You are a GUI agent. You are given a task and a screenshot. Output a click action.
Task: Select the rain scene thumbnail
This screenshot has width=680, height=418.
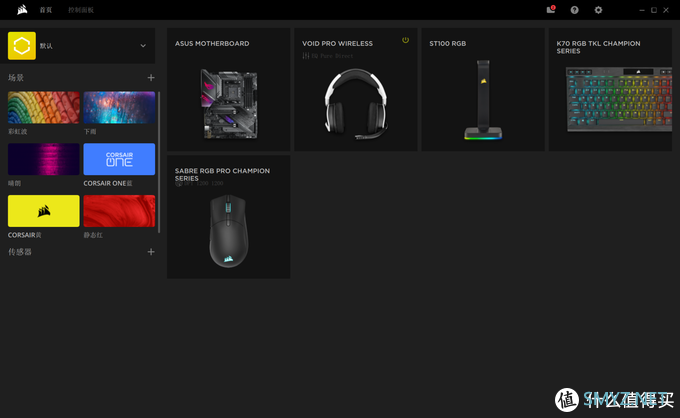click(119, 108)
